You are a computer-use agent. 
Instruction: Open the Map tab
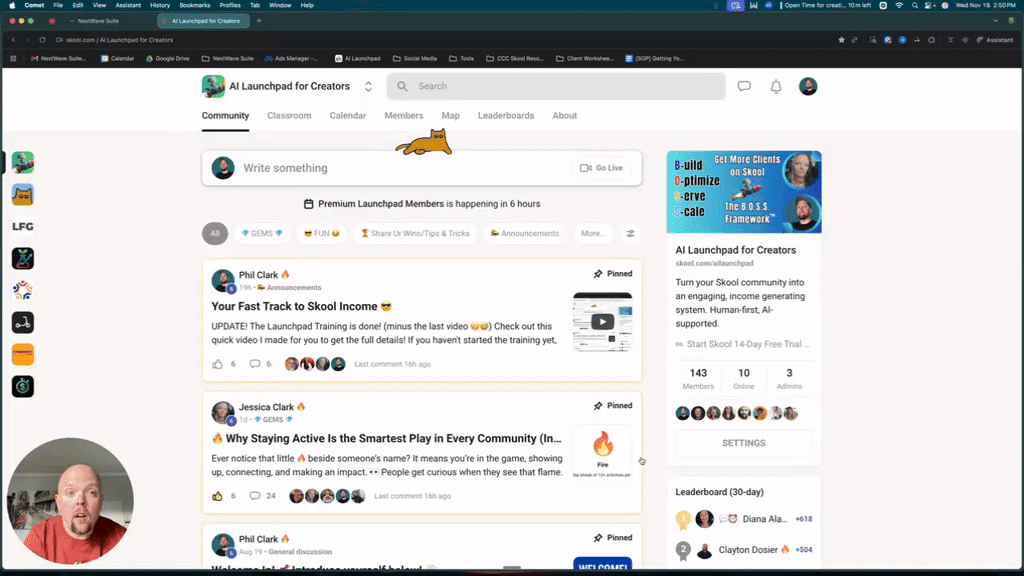[x=451, y=116]
